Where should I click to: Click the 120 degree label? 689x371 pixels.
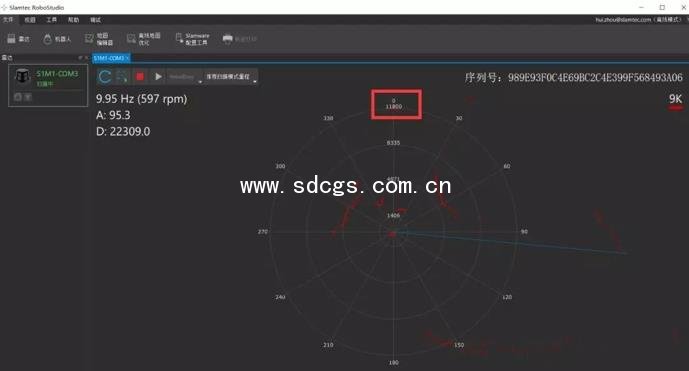[x=507, y=297]
